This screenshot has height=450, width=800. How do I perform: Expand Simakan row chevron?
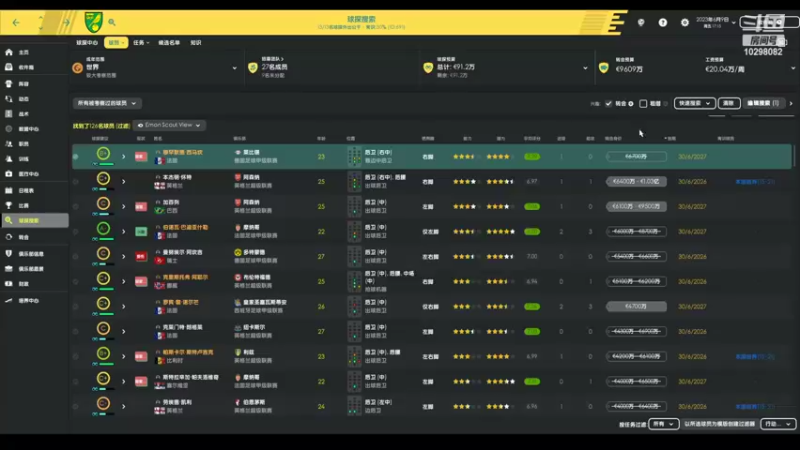[x=123, y=157]
